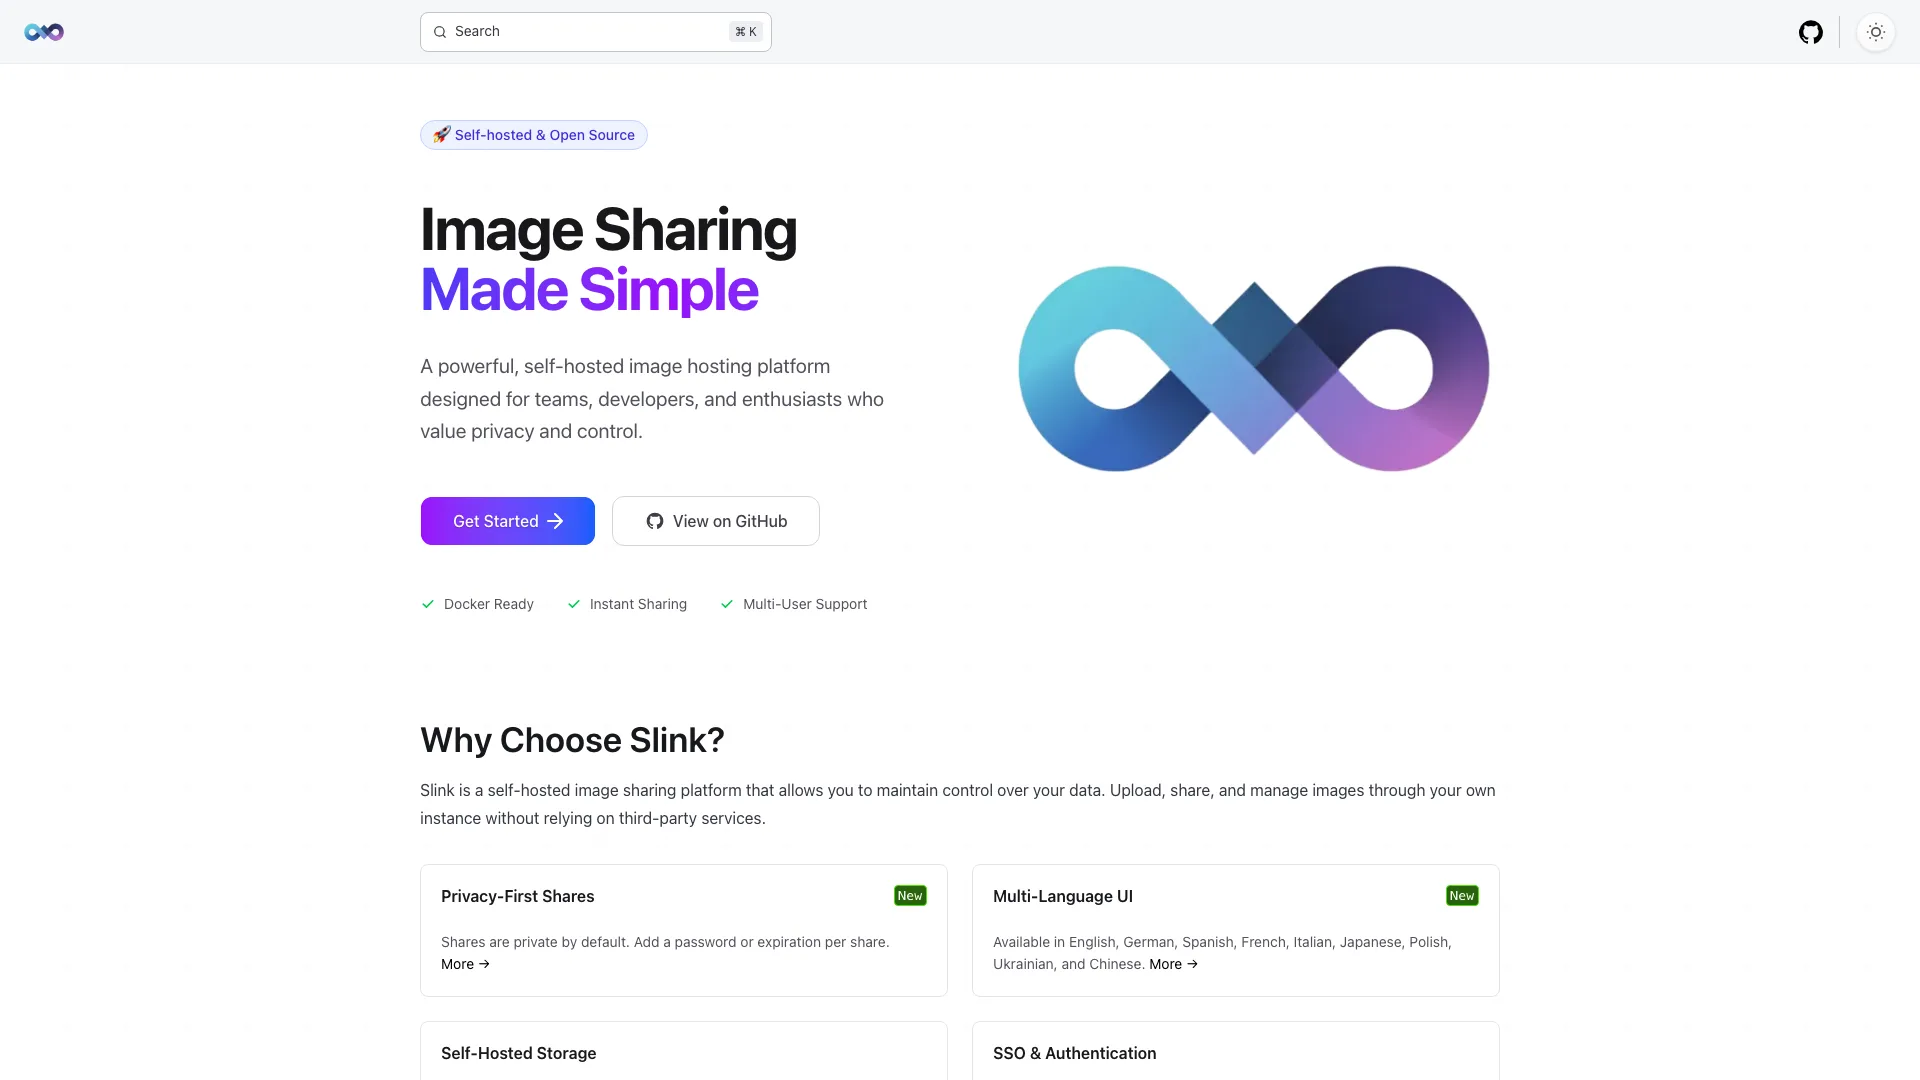This screenshot has width=1920, height=1080.
Task: Click the Multi-User Support checkmark icon
Action: [x=727, y=604]
